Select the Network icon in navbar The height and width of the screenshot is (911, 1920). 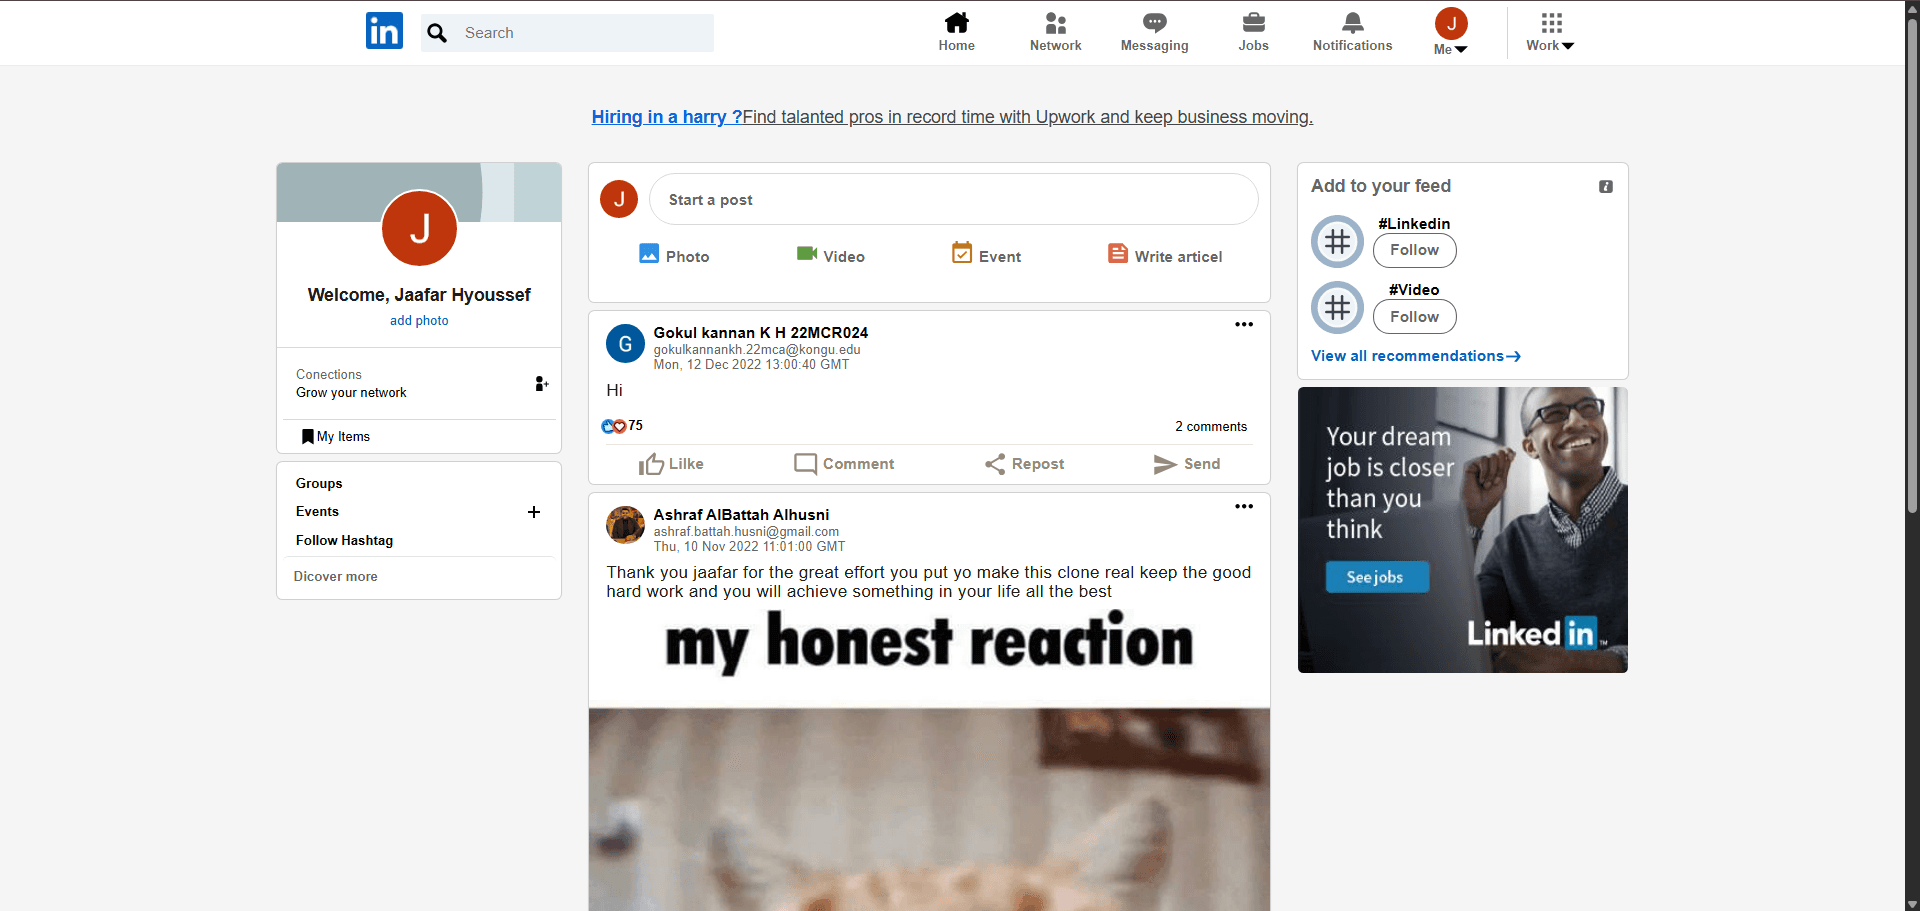[1055, 22]
